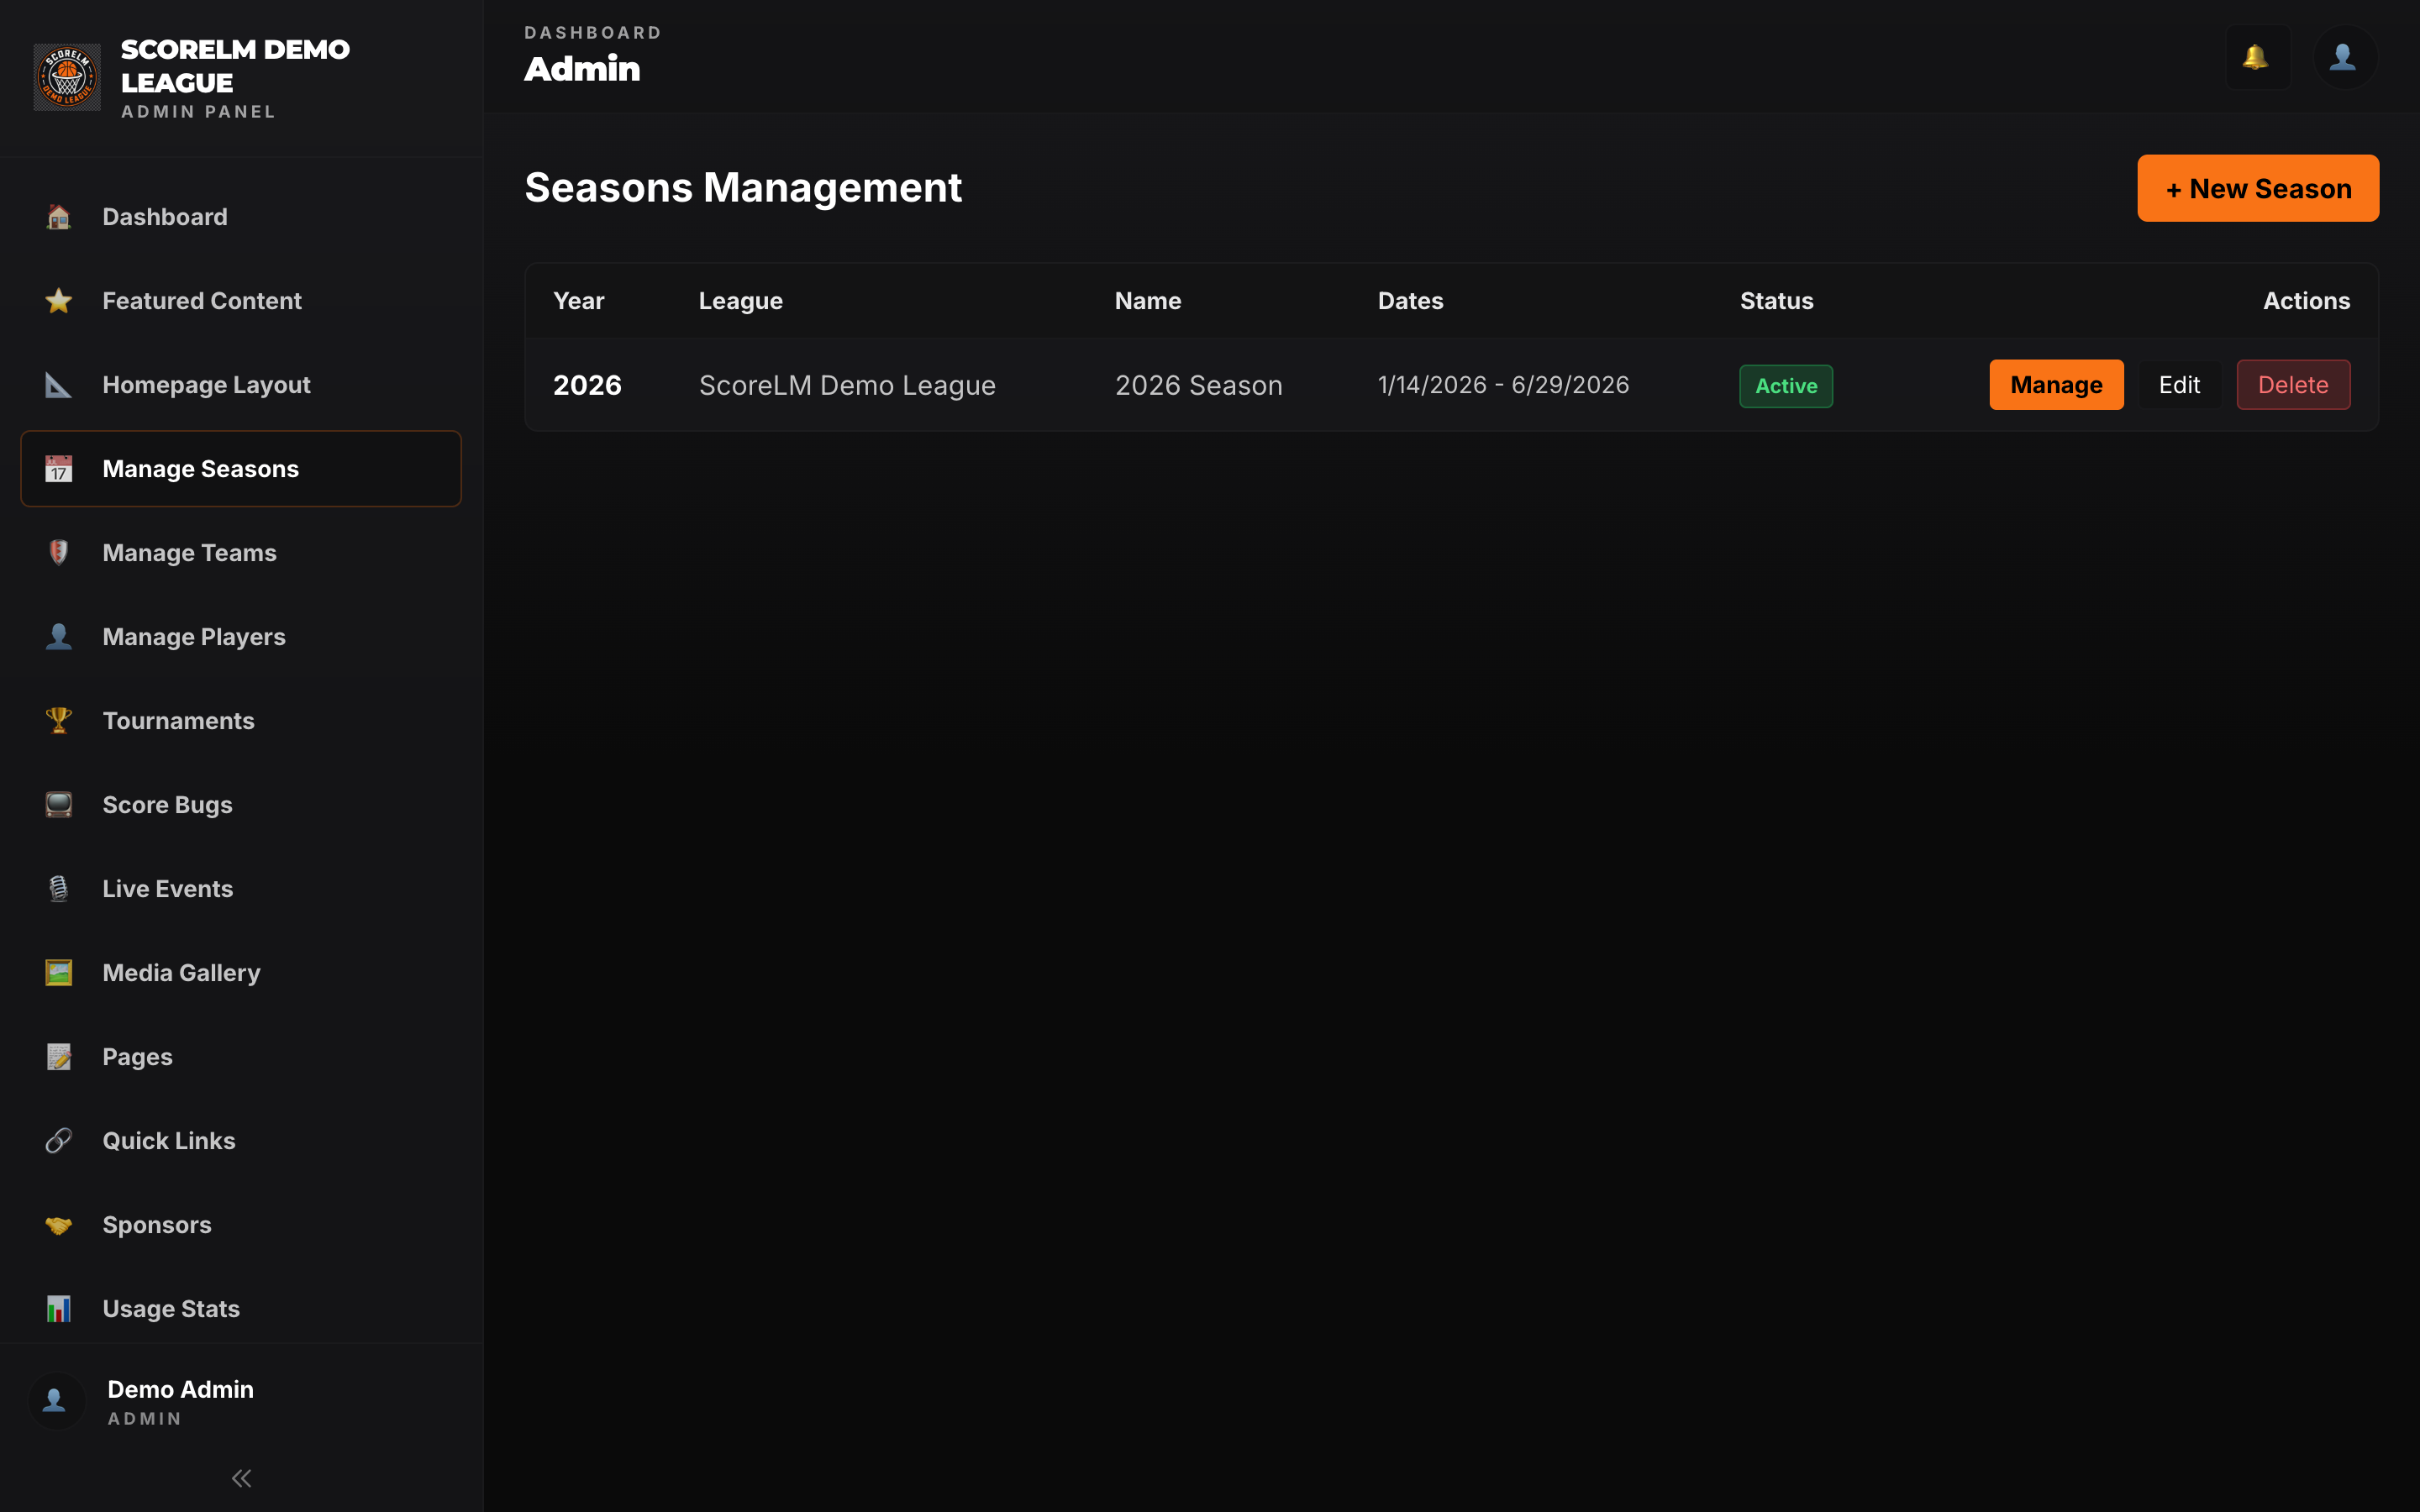Open notifications with the bell icon
Image resolution: width=2420 pixels, height=1512 pixels.
click(x=2258, y=57)
